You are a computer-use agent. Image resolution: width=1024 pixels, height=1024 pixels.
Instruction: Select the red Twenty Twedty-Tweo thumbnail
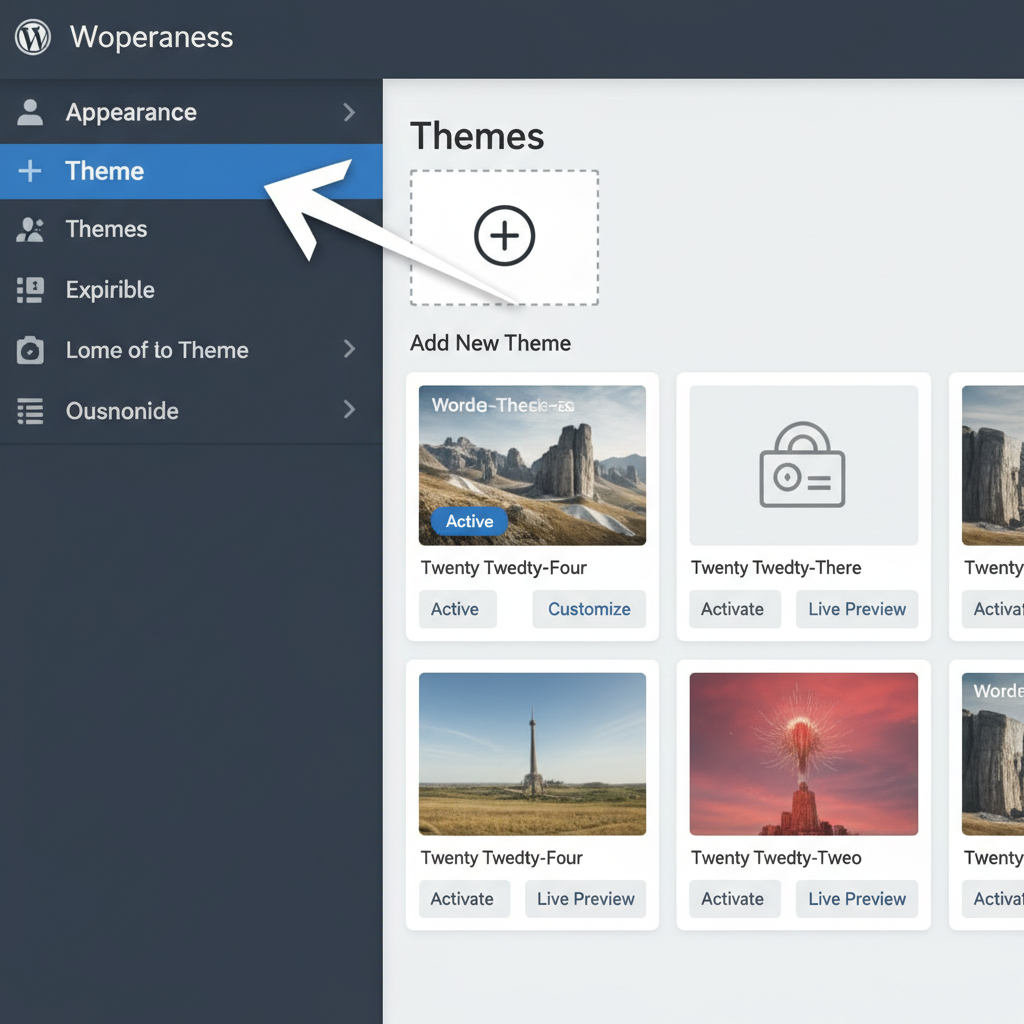803,754
